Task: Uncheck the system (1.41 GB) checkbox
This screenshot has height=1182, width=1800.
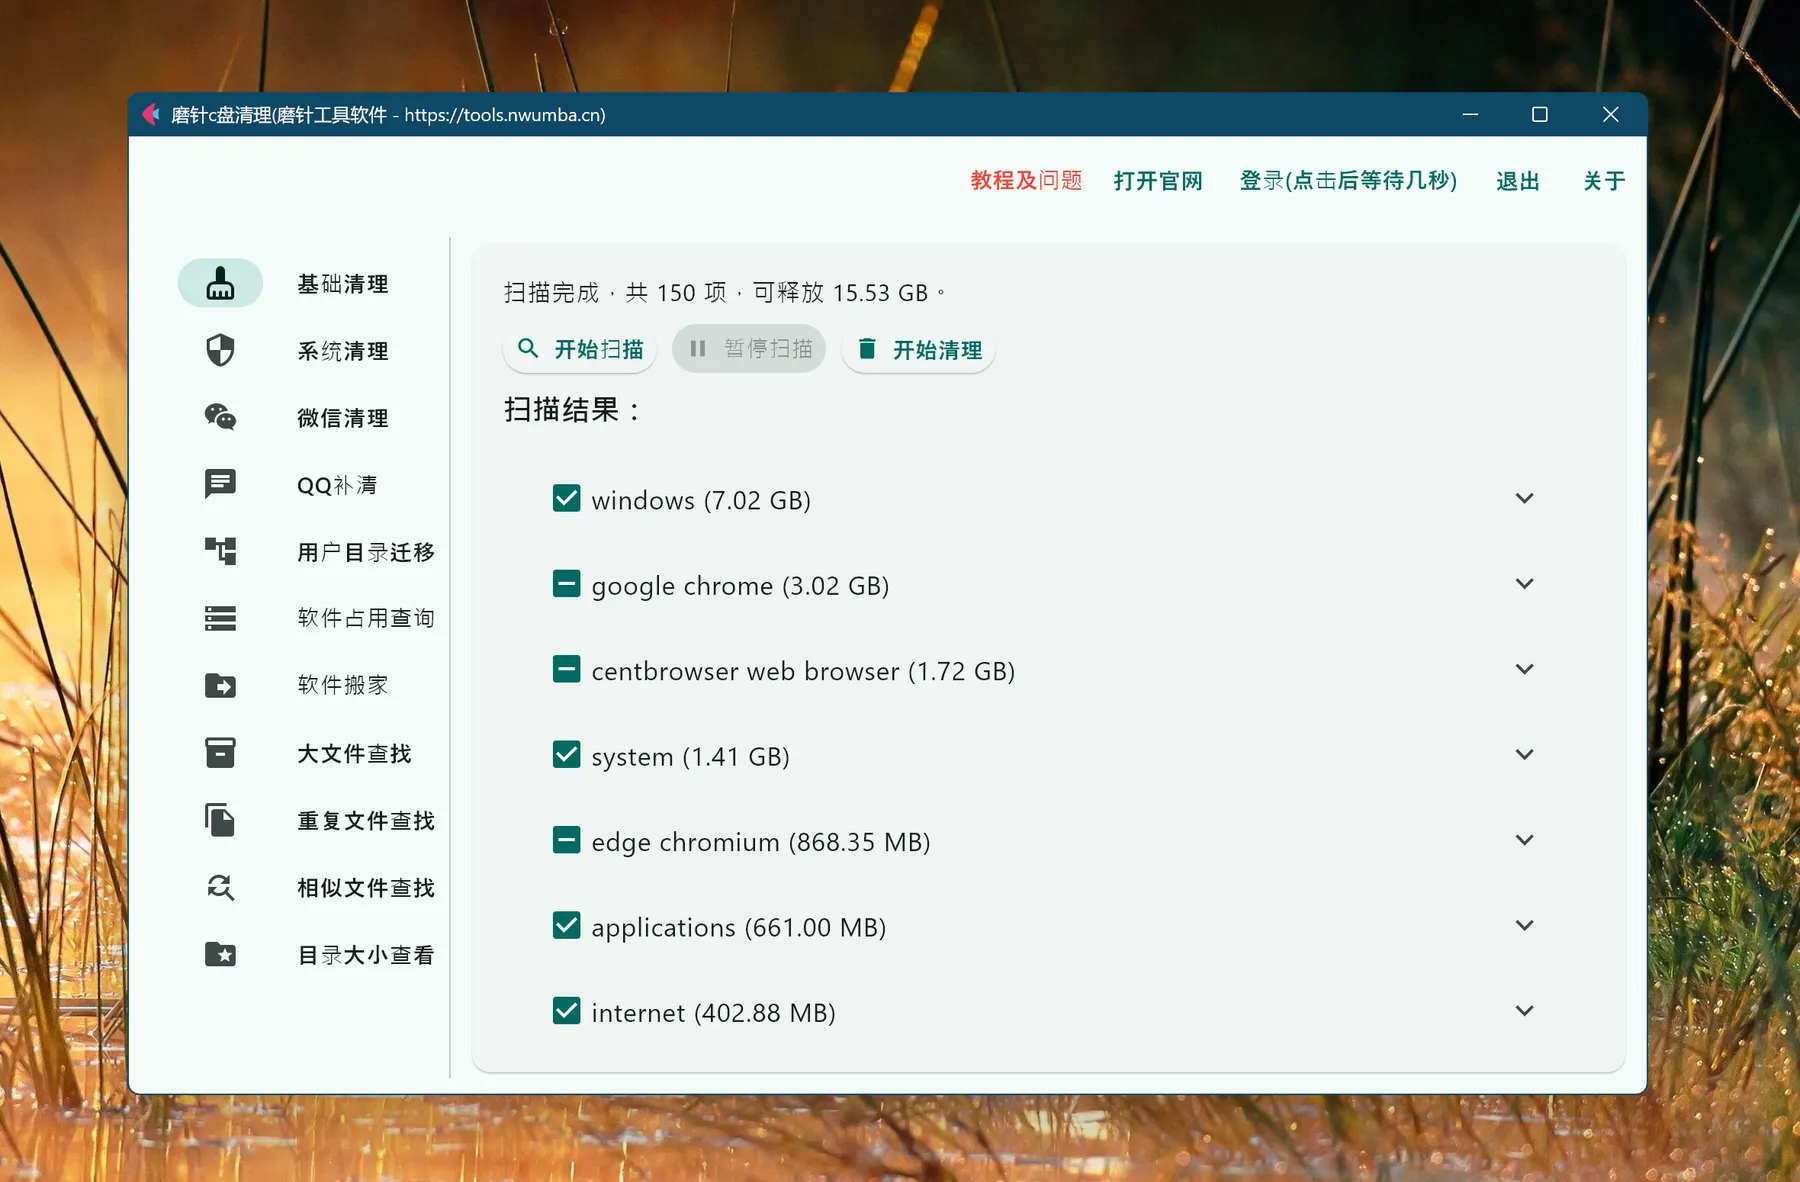Action: (566, 754)
